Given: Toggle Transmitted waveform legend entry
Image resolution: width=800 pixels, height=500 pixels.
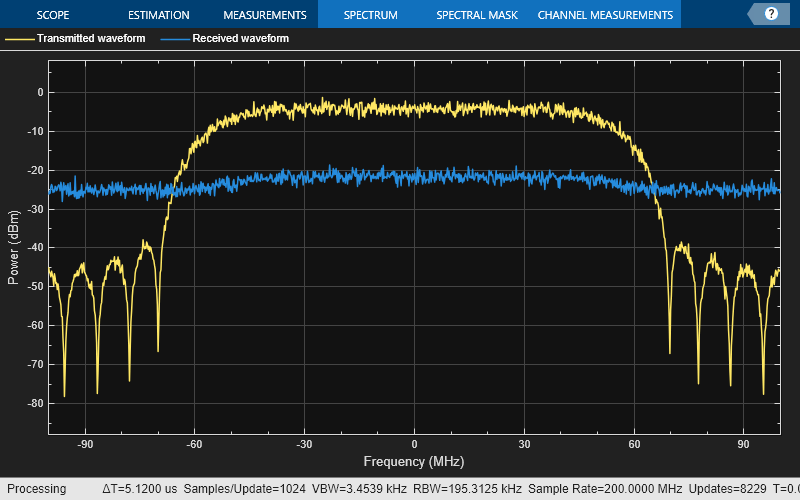Looking at the screenshot, I should click(x=91, y=38).
